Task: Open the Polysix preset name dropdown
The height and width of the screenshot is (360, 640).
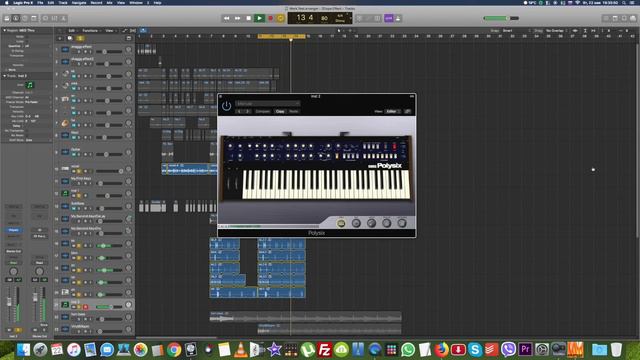Action: [x=268, y=104]
